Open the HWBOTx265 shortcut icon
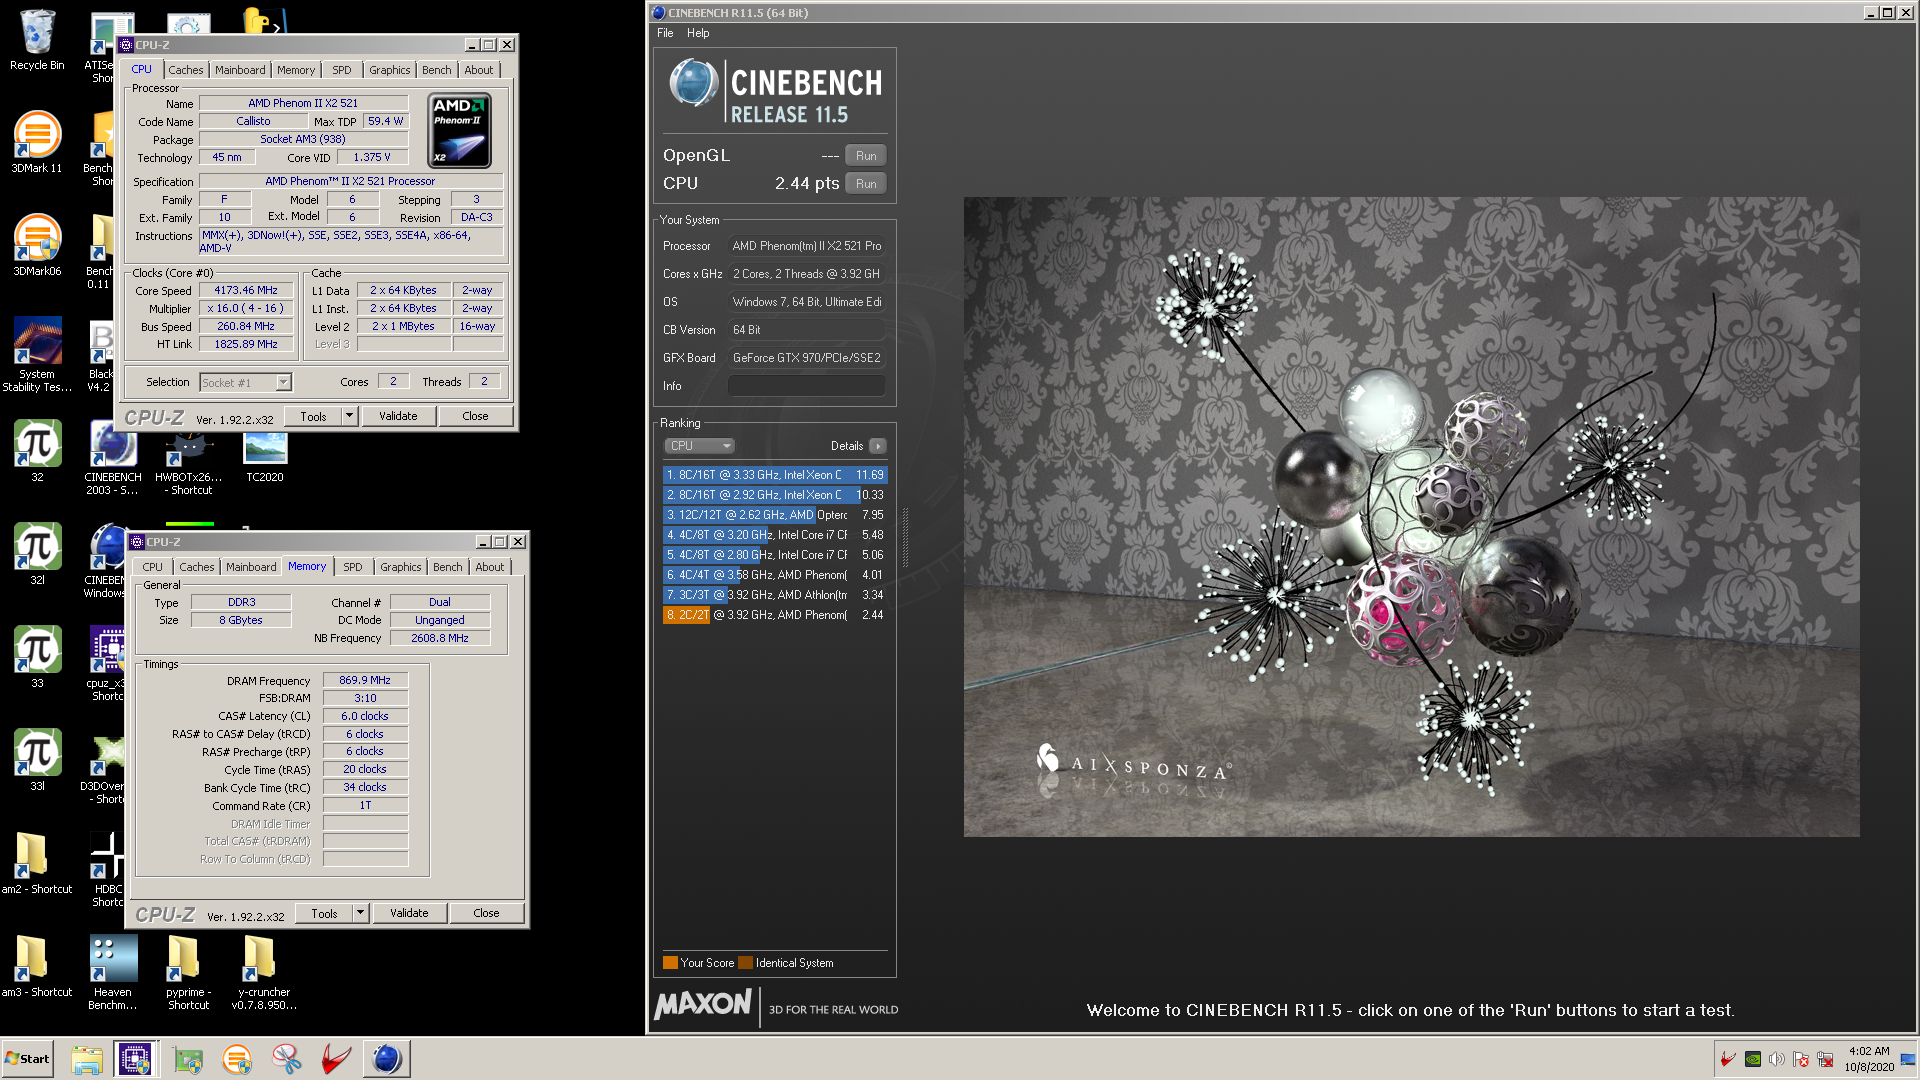This screenshot has height=1080, width=1920. point(190,465)
